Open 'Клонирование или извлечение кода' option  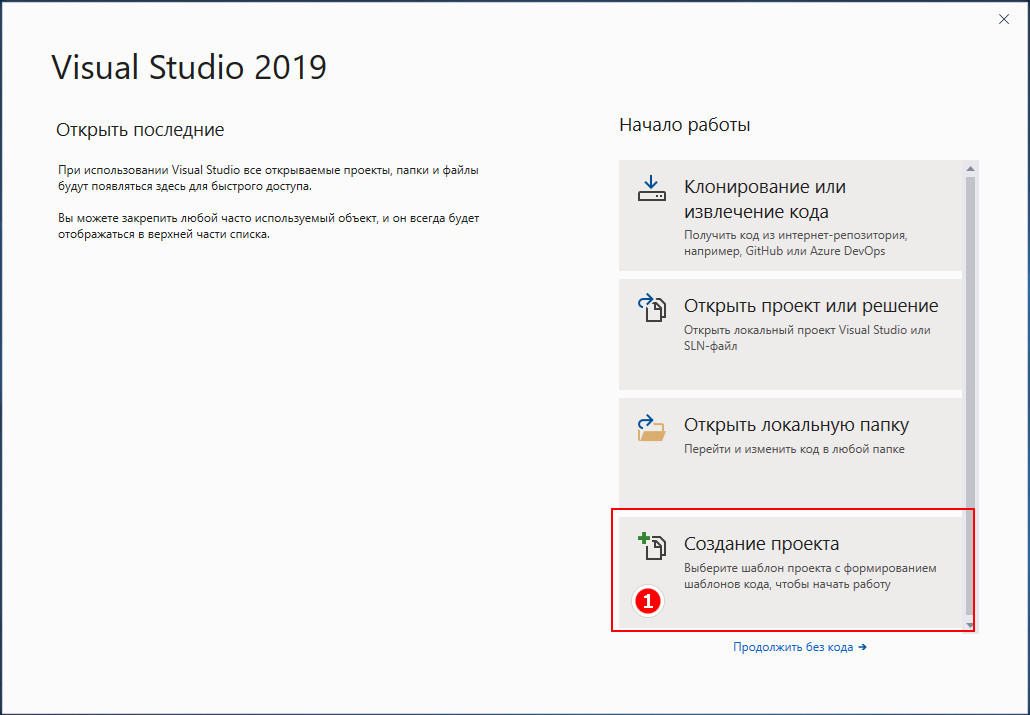tap(790, 215)
